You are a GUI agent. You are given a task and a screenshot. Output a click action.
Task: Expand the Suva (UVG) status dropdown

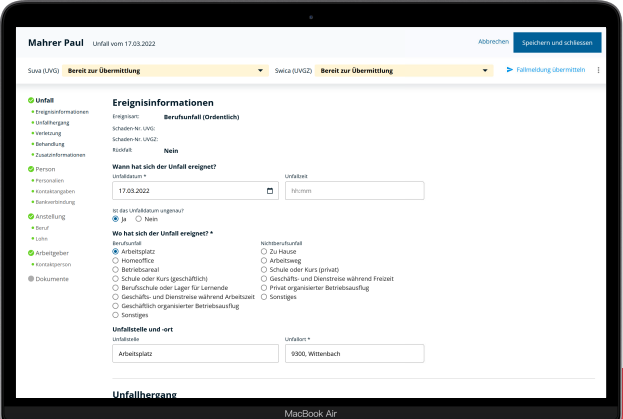tap(261, 70)
